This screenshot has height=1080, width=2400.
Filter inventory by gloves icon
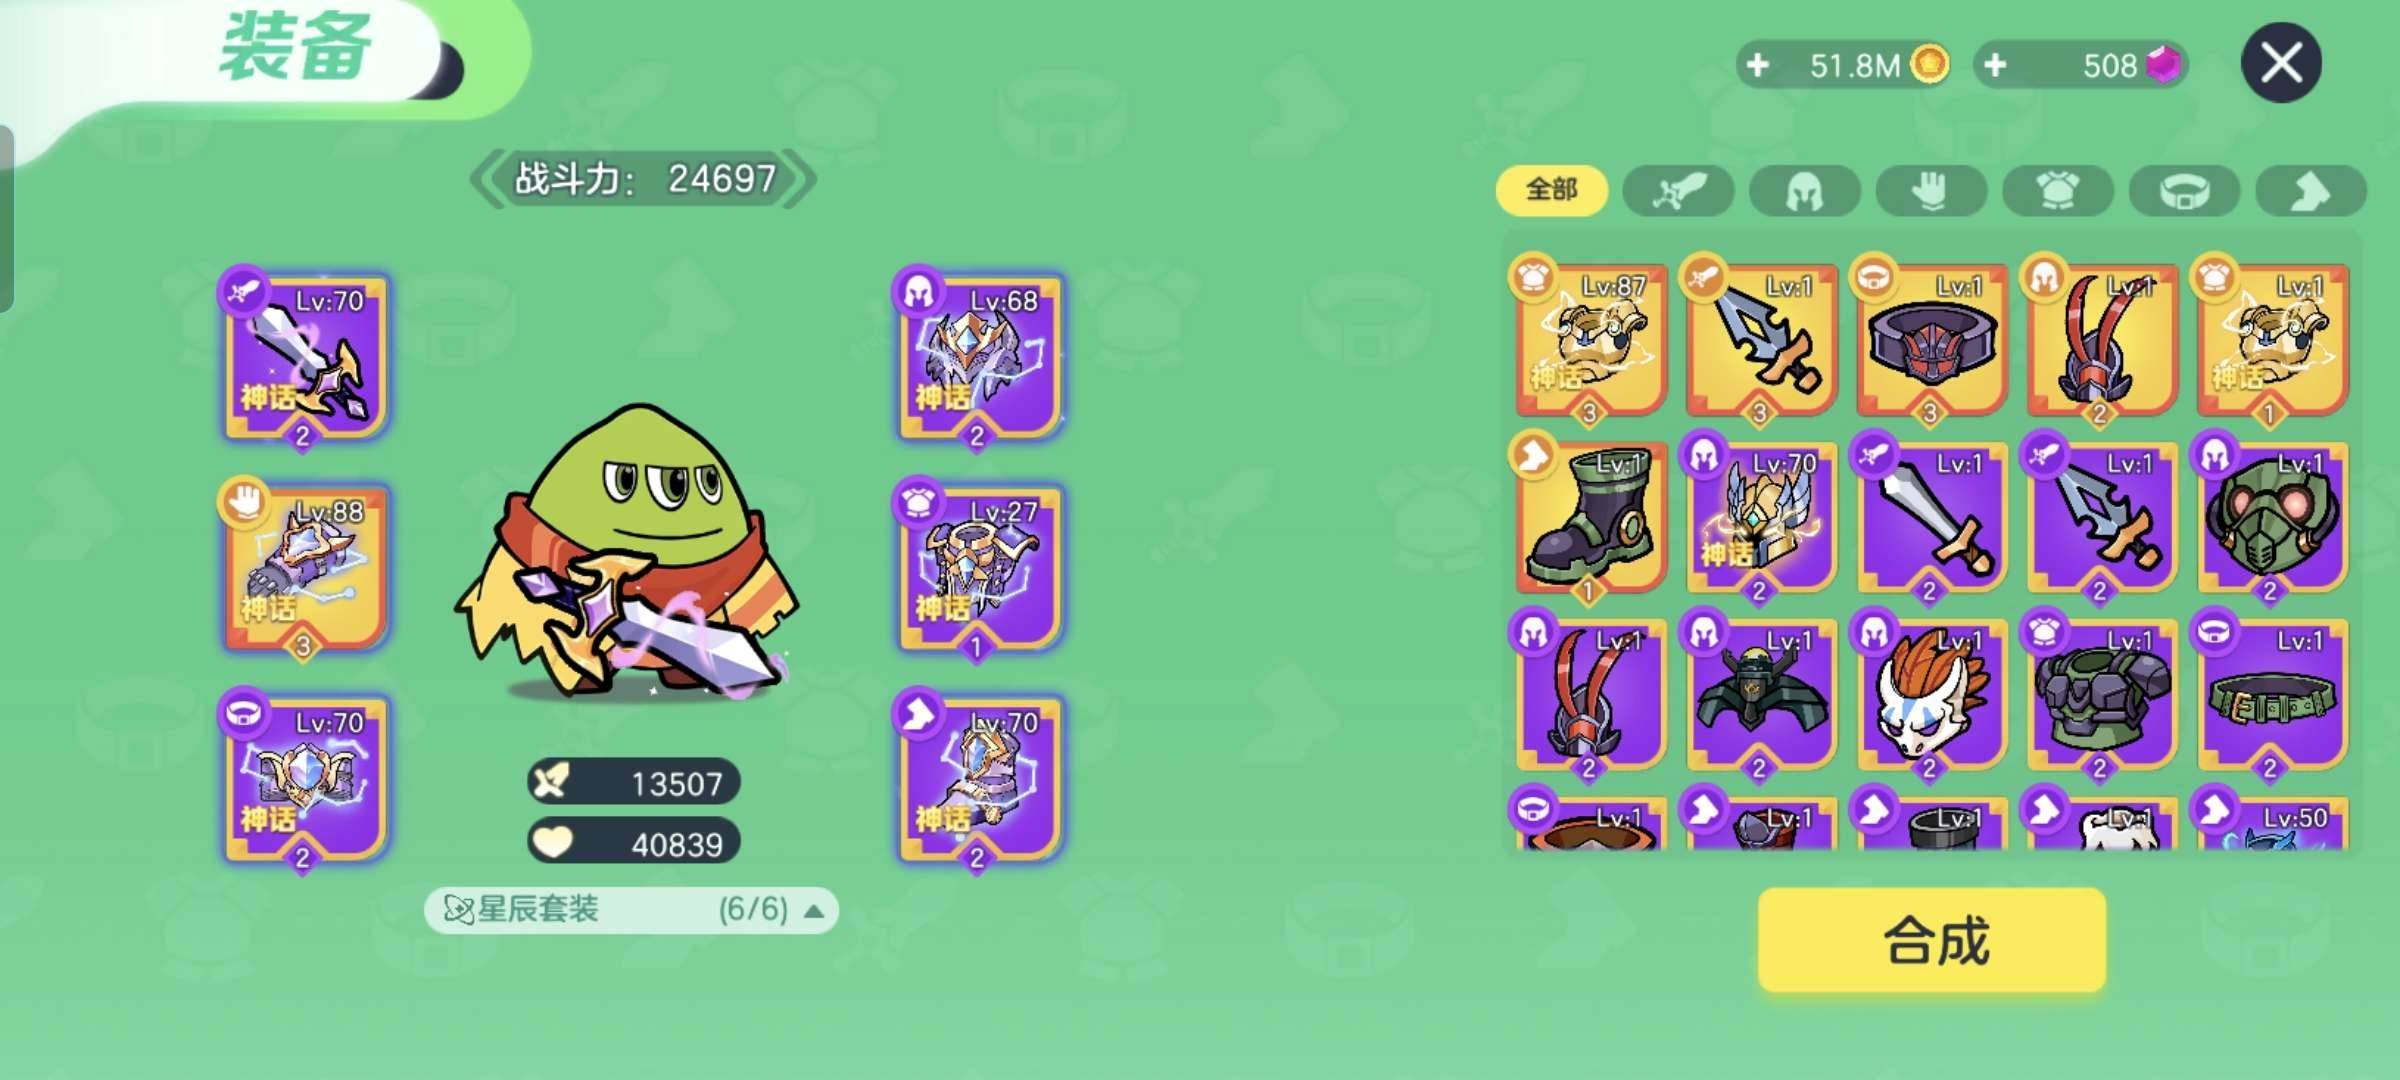[x=1931, y=190]
